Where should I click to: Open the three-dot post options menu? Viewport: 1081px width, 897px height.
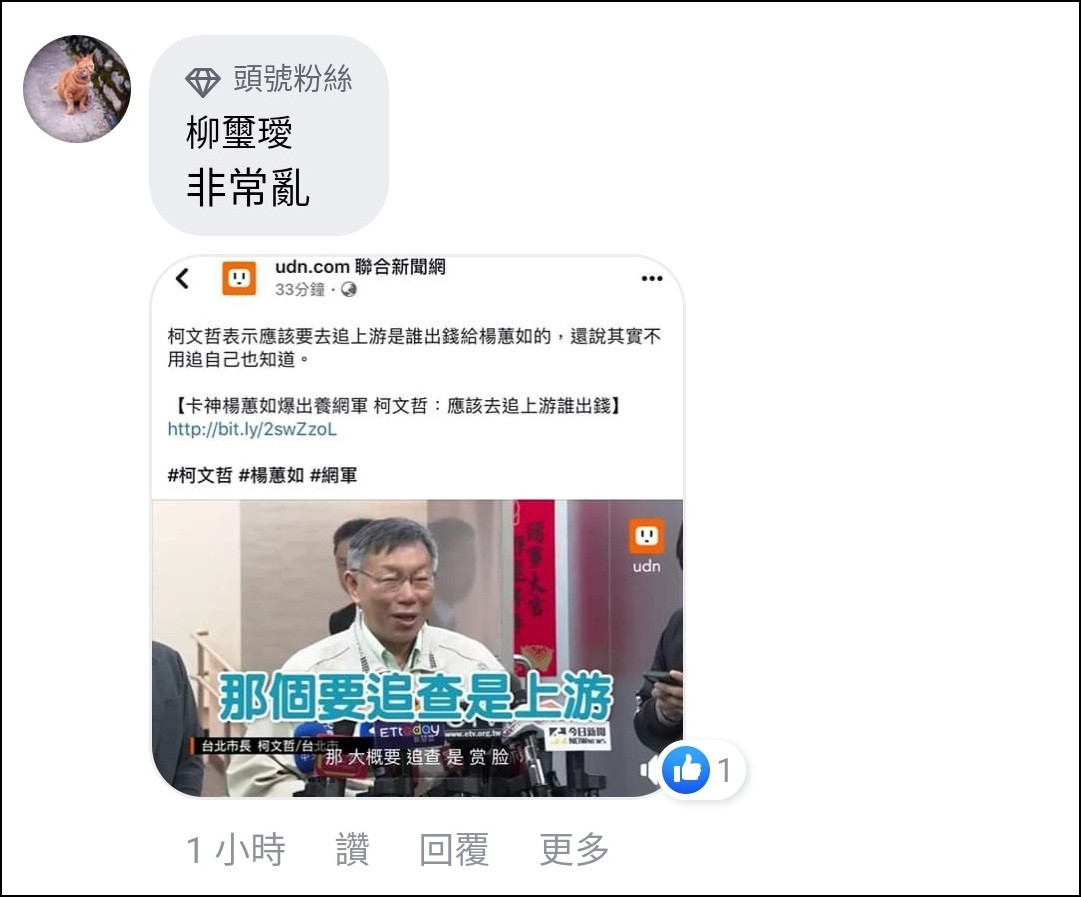pos(651,279)
